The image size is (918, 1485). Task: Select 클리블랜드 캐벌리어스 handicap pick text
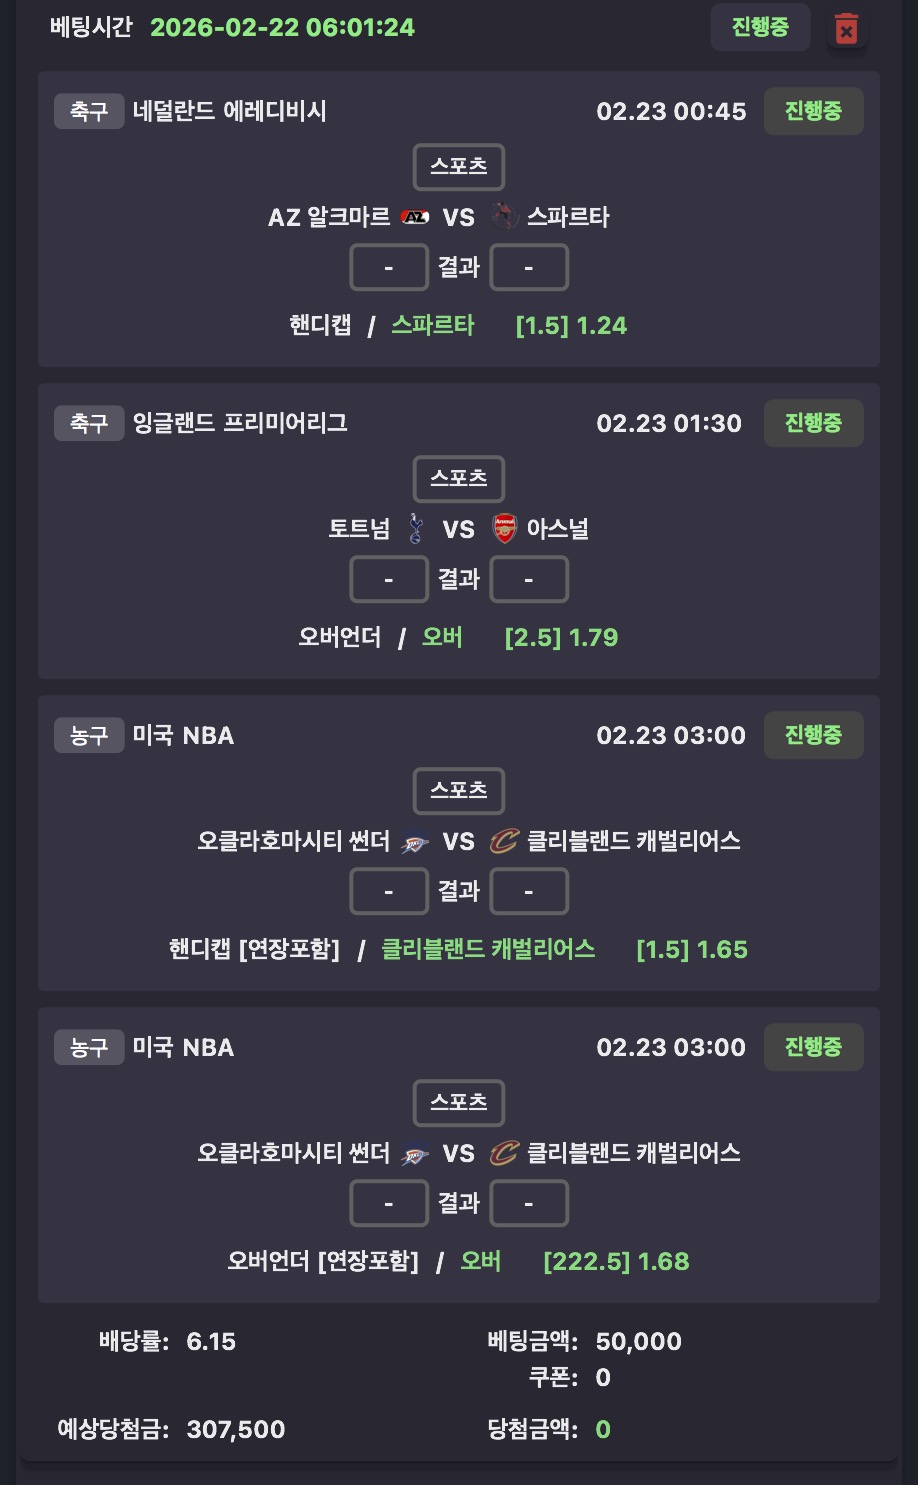pyautogui.click(x=488, y=949)
